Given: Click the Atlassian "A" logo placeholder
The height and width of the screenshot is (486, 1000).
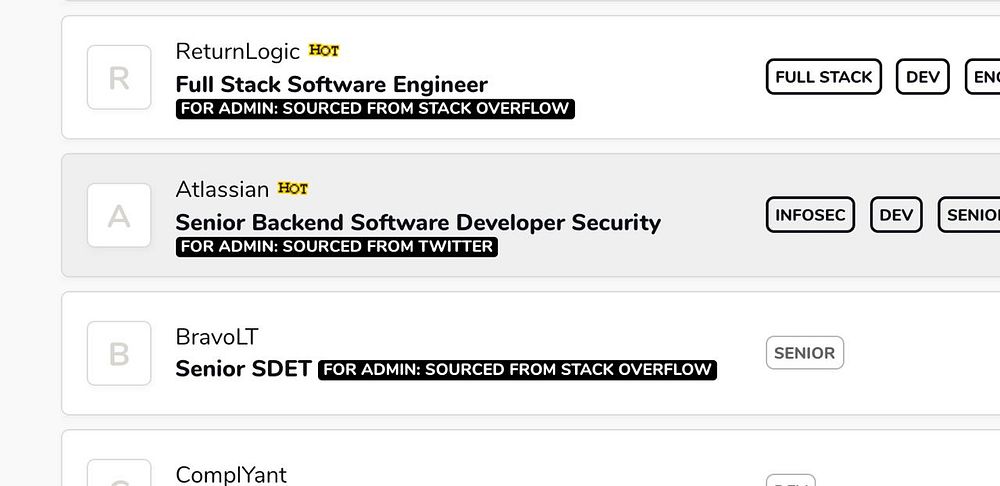Looking at the screenshot, I should pyautogui.click(x=119, y=215).
